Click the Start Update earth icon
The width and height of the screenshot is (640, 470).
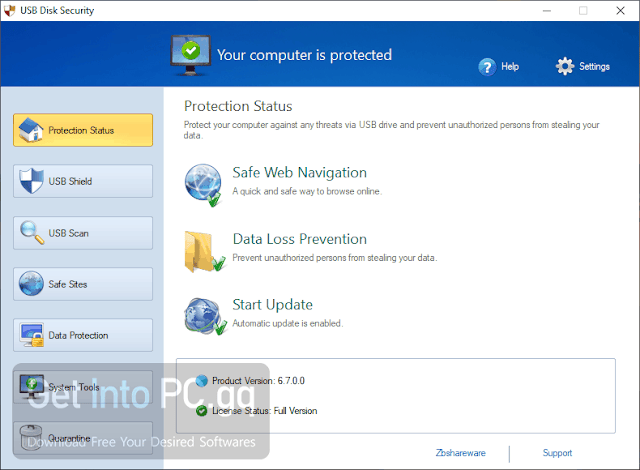[x=205, y=316]
